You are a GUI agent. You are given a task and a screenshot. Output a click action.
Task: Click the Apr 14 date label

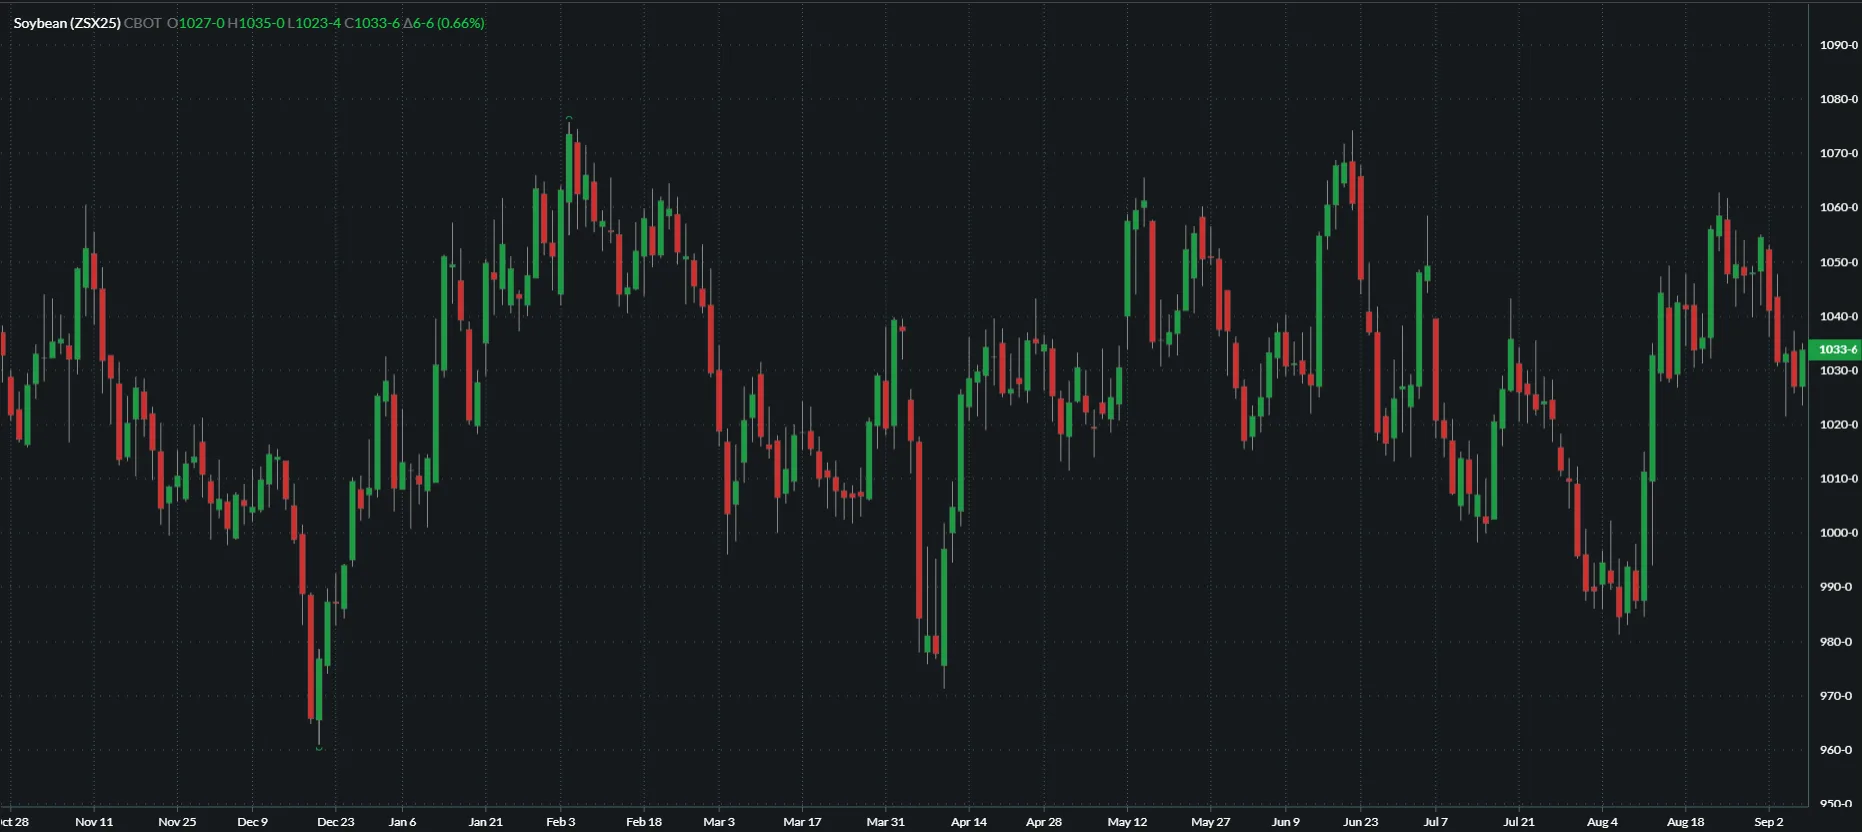tap(968, 822)
